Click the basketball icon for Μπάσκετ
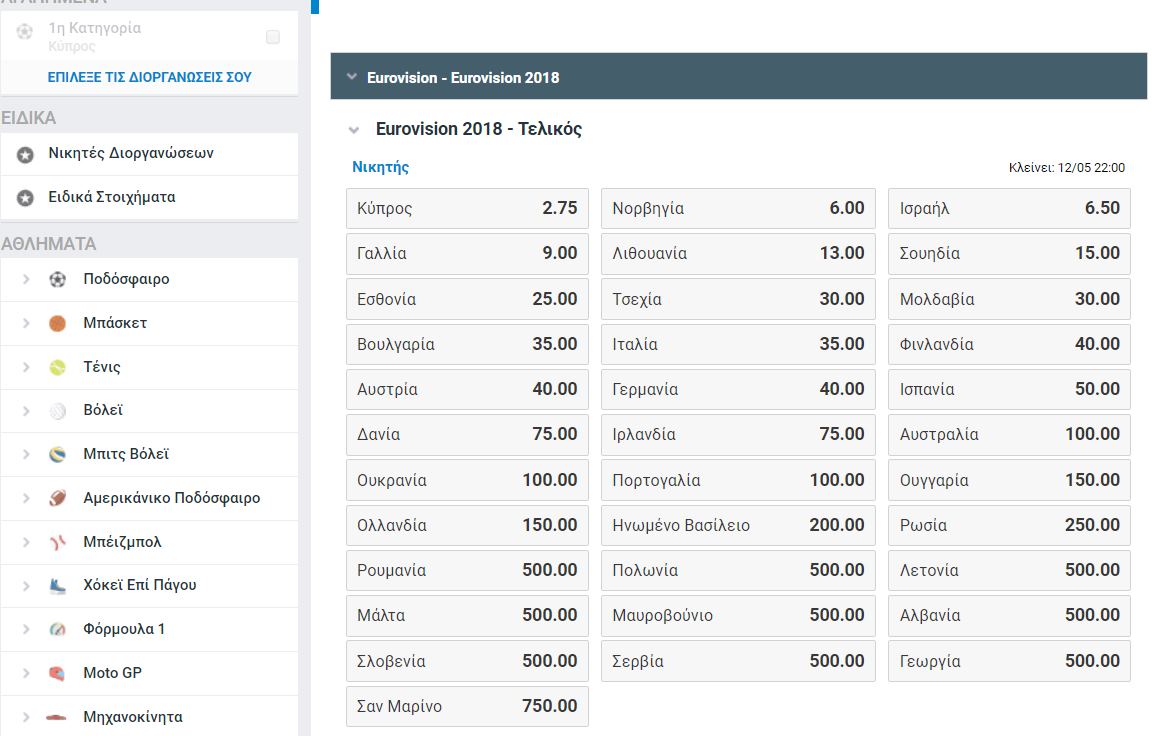The image size is (1158, 736). point(58,323)
